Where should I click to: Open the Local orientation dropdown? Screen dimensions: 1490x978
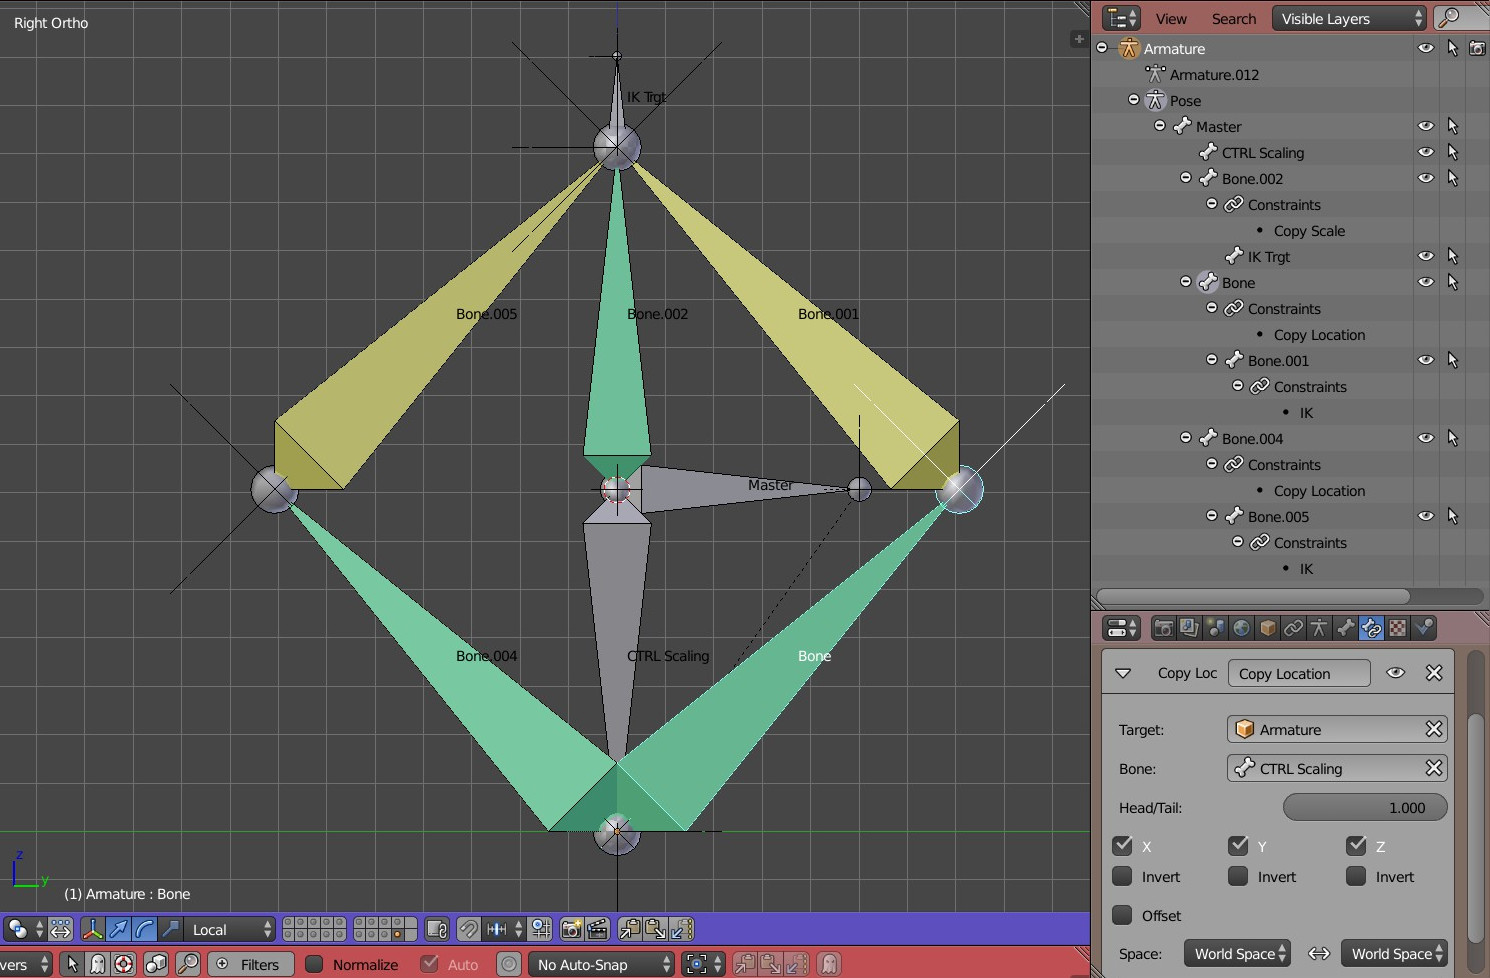click(x=230, y=929)
